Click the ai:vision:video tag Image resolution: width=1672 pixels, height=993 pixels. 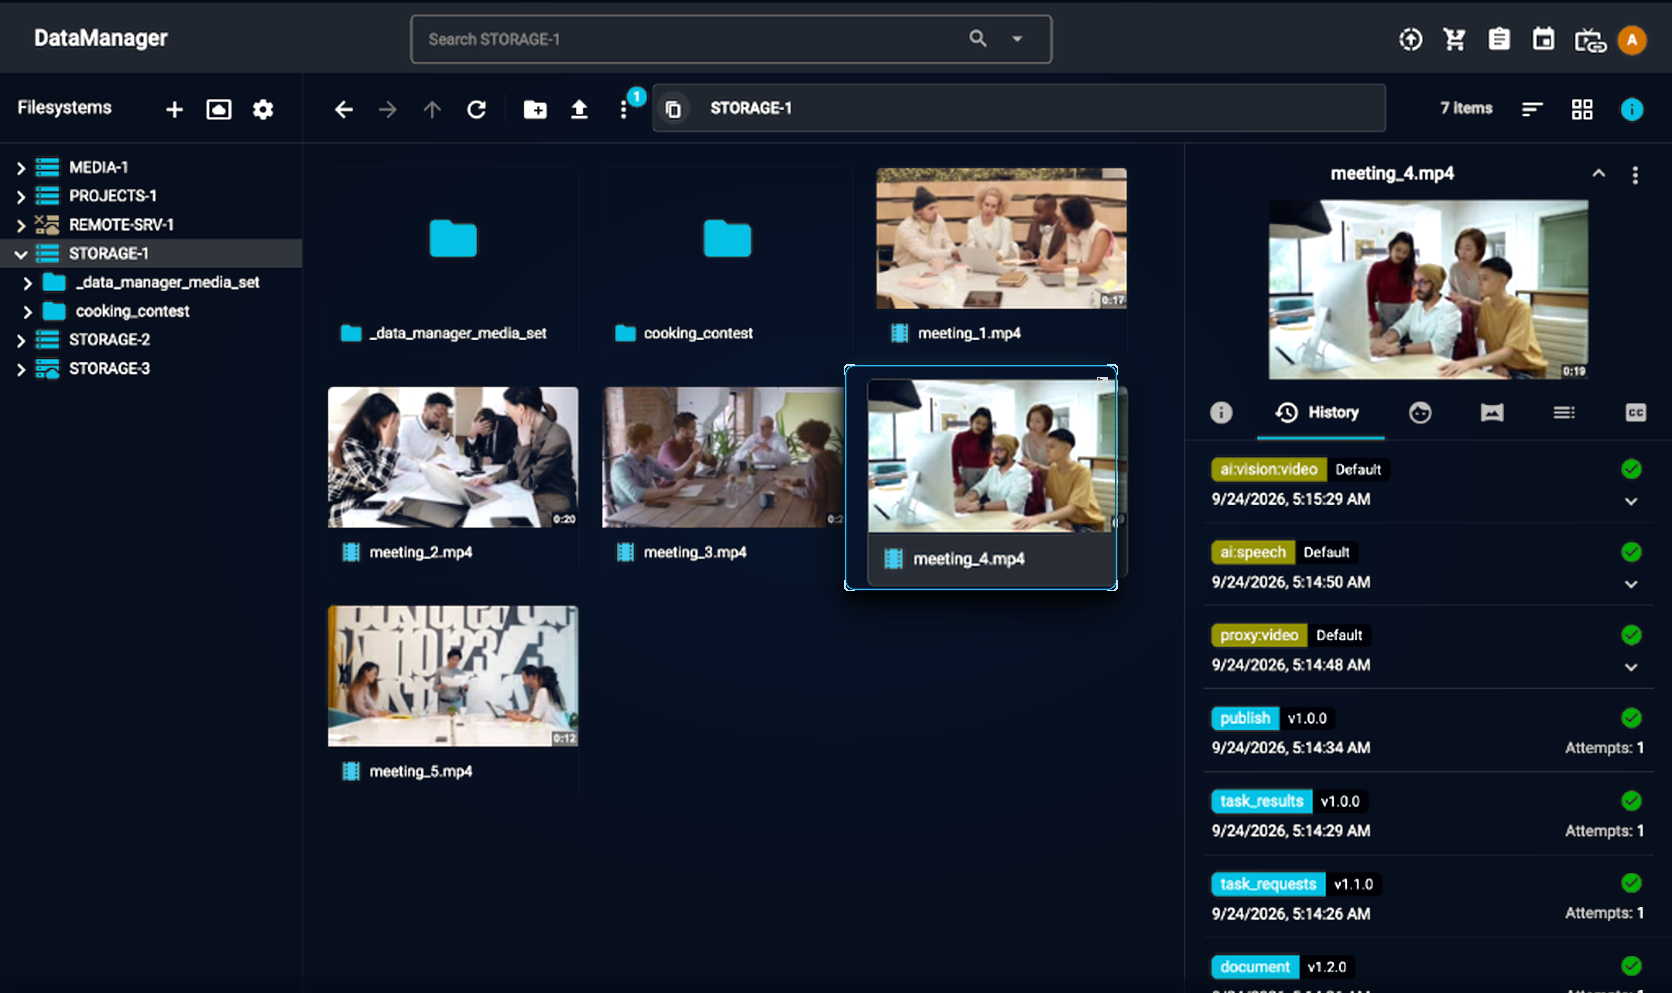[1269, 469]
